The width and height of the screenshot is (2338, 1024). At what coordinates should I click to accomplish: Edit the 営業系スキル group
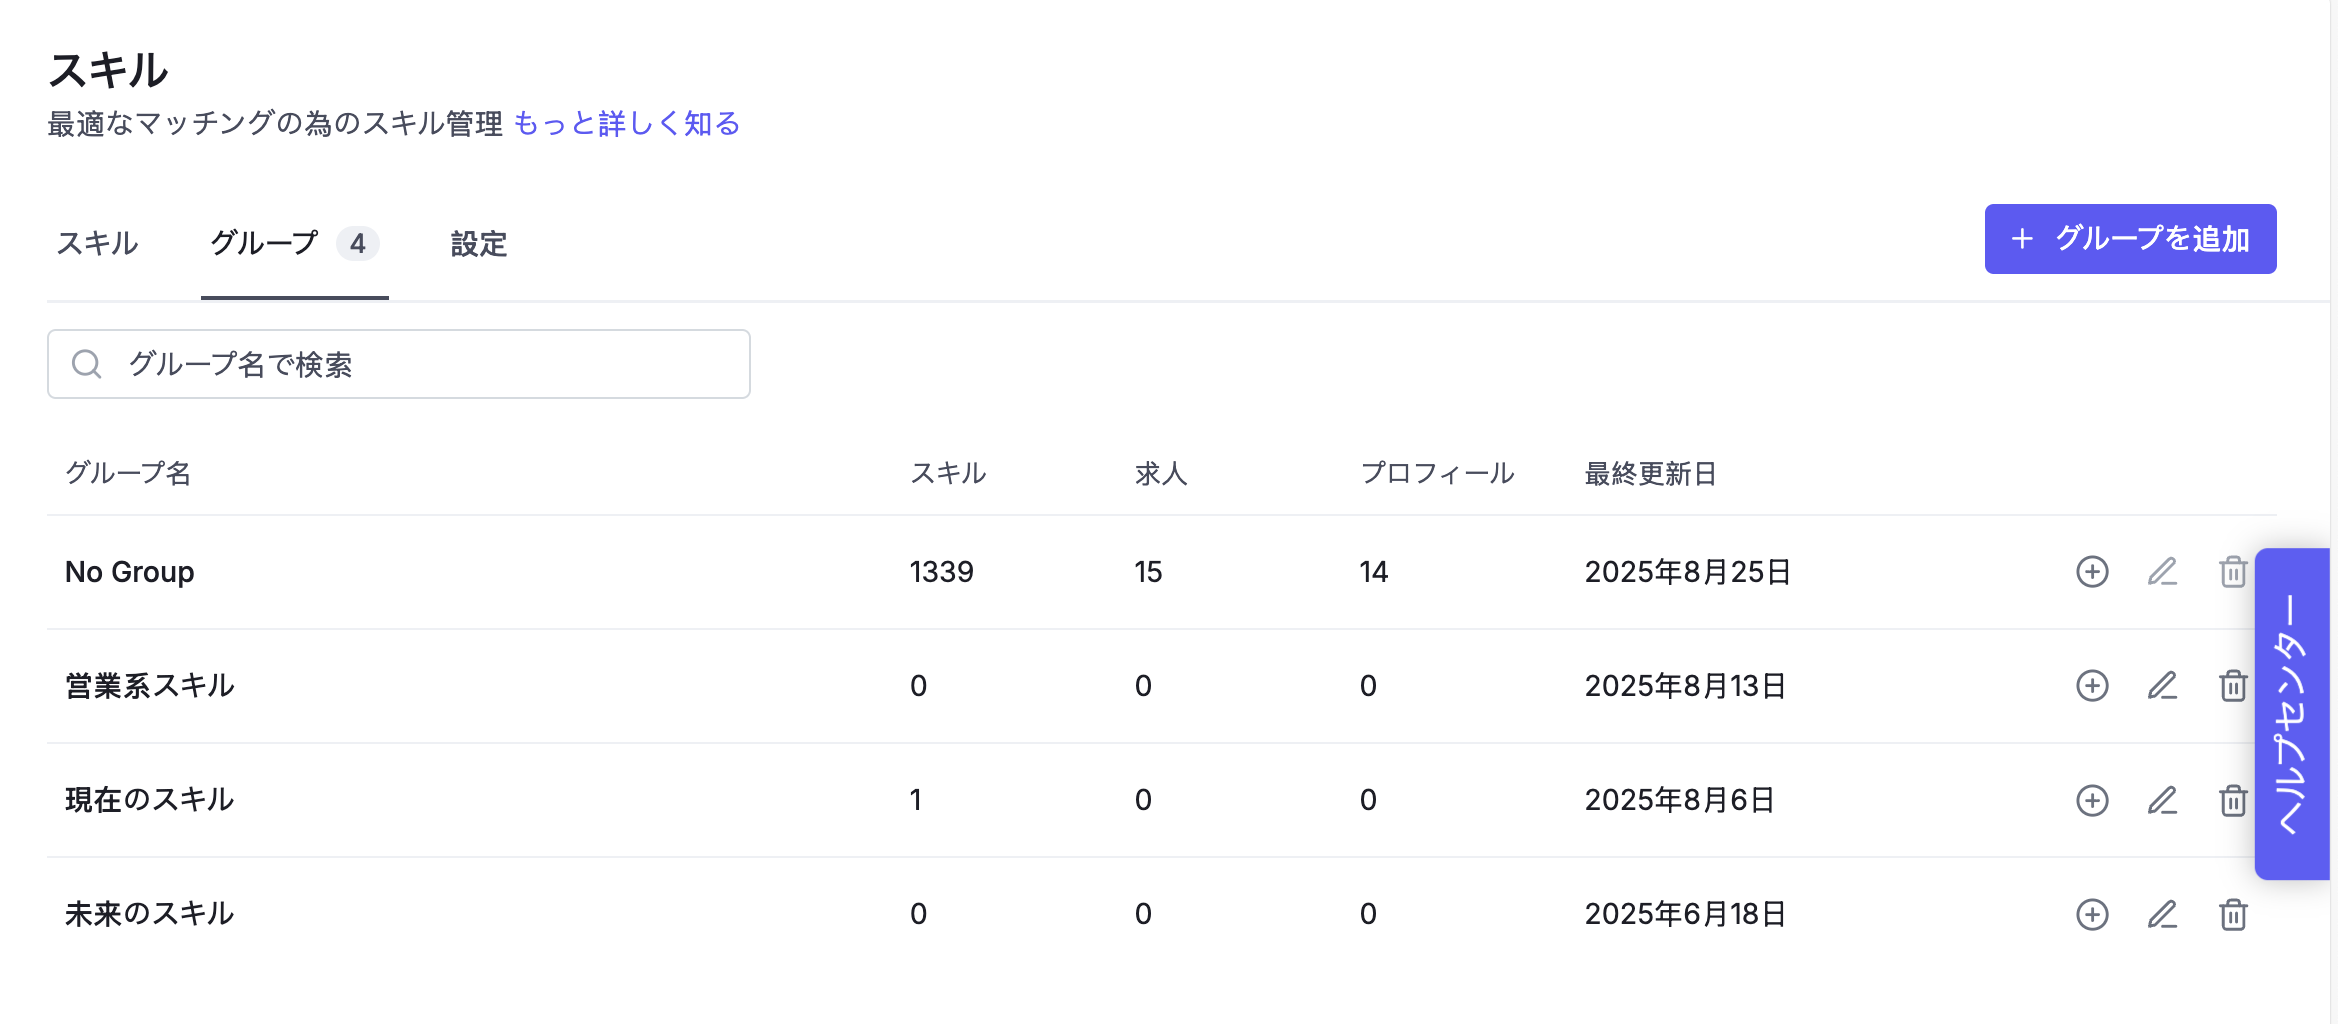[x=2162, y=686]
